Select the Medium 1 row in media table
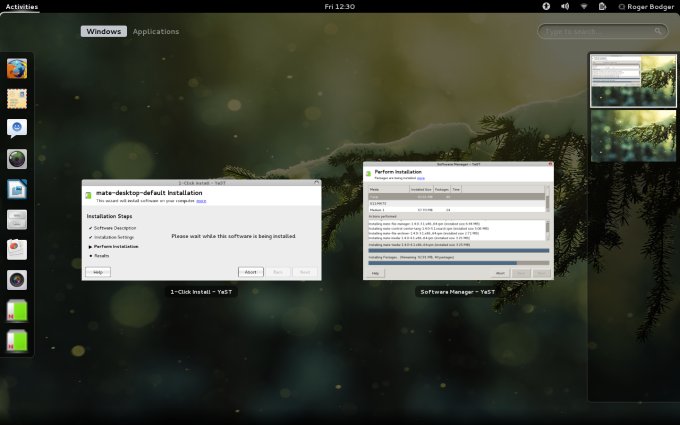The height and width of the screenshot is (425, 680). click(x=456, y=210)
